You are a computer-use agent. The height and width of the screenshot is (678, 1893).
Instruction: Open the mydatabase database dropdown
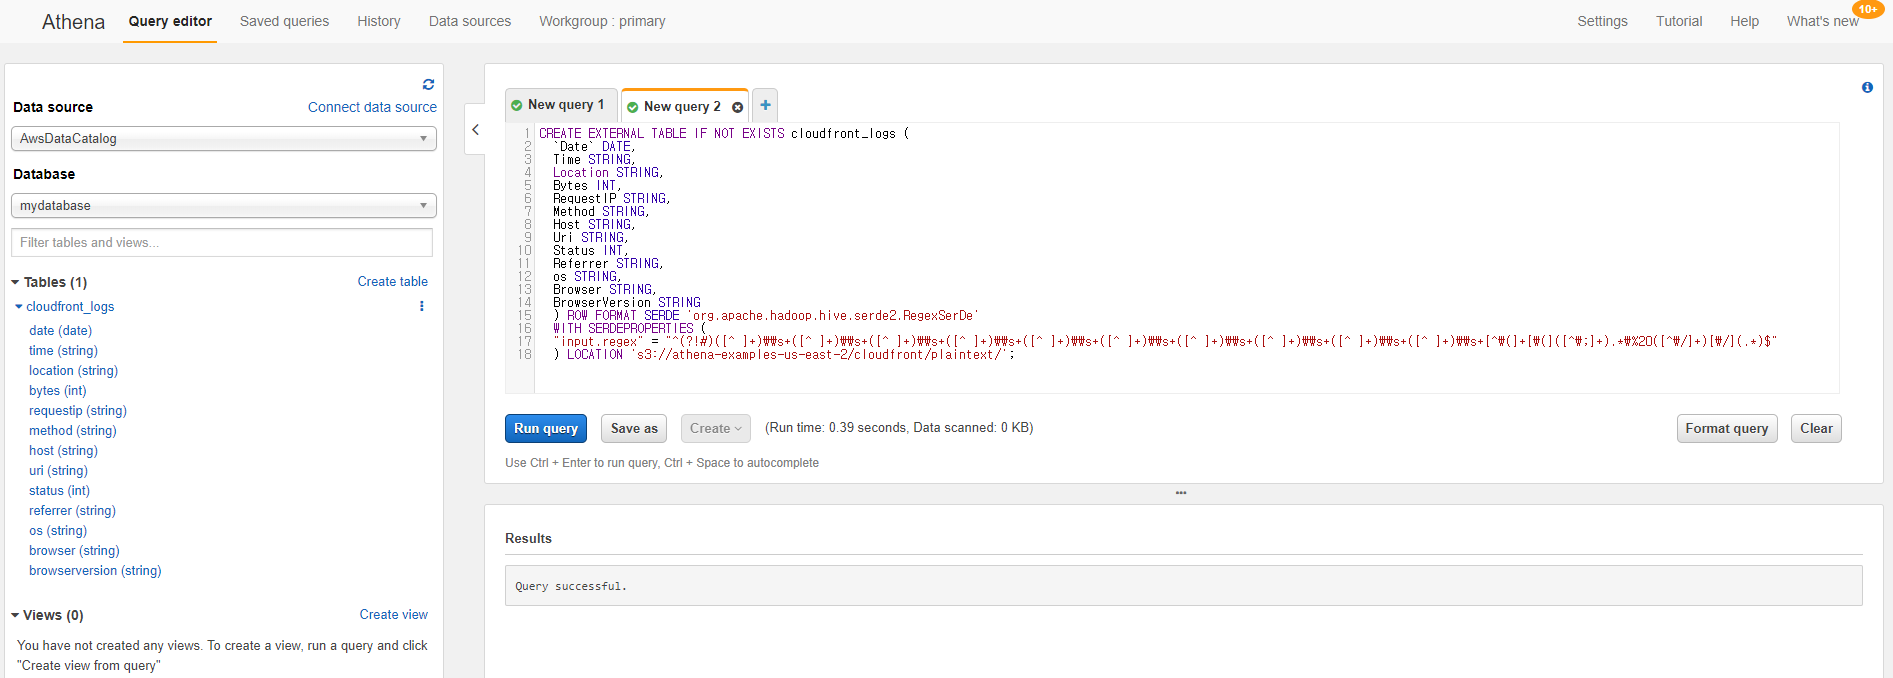click(224, 205)
